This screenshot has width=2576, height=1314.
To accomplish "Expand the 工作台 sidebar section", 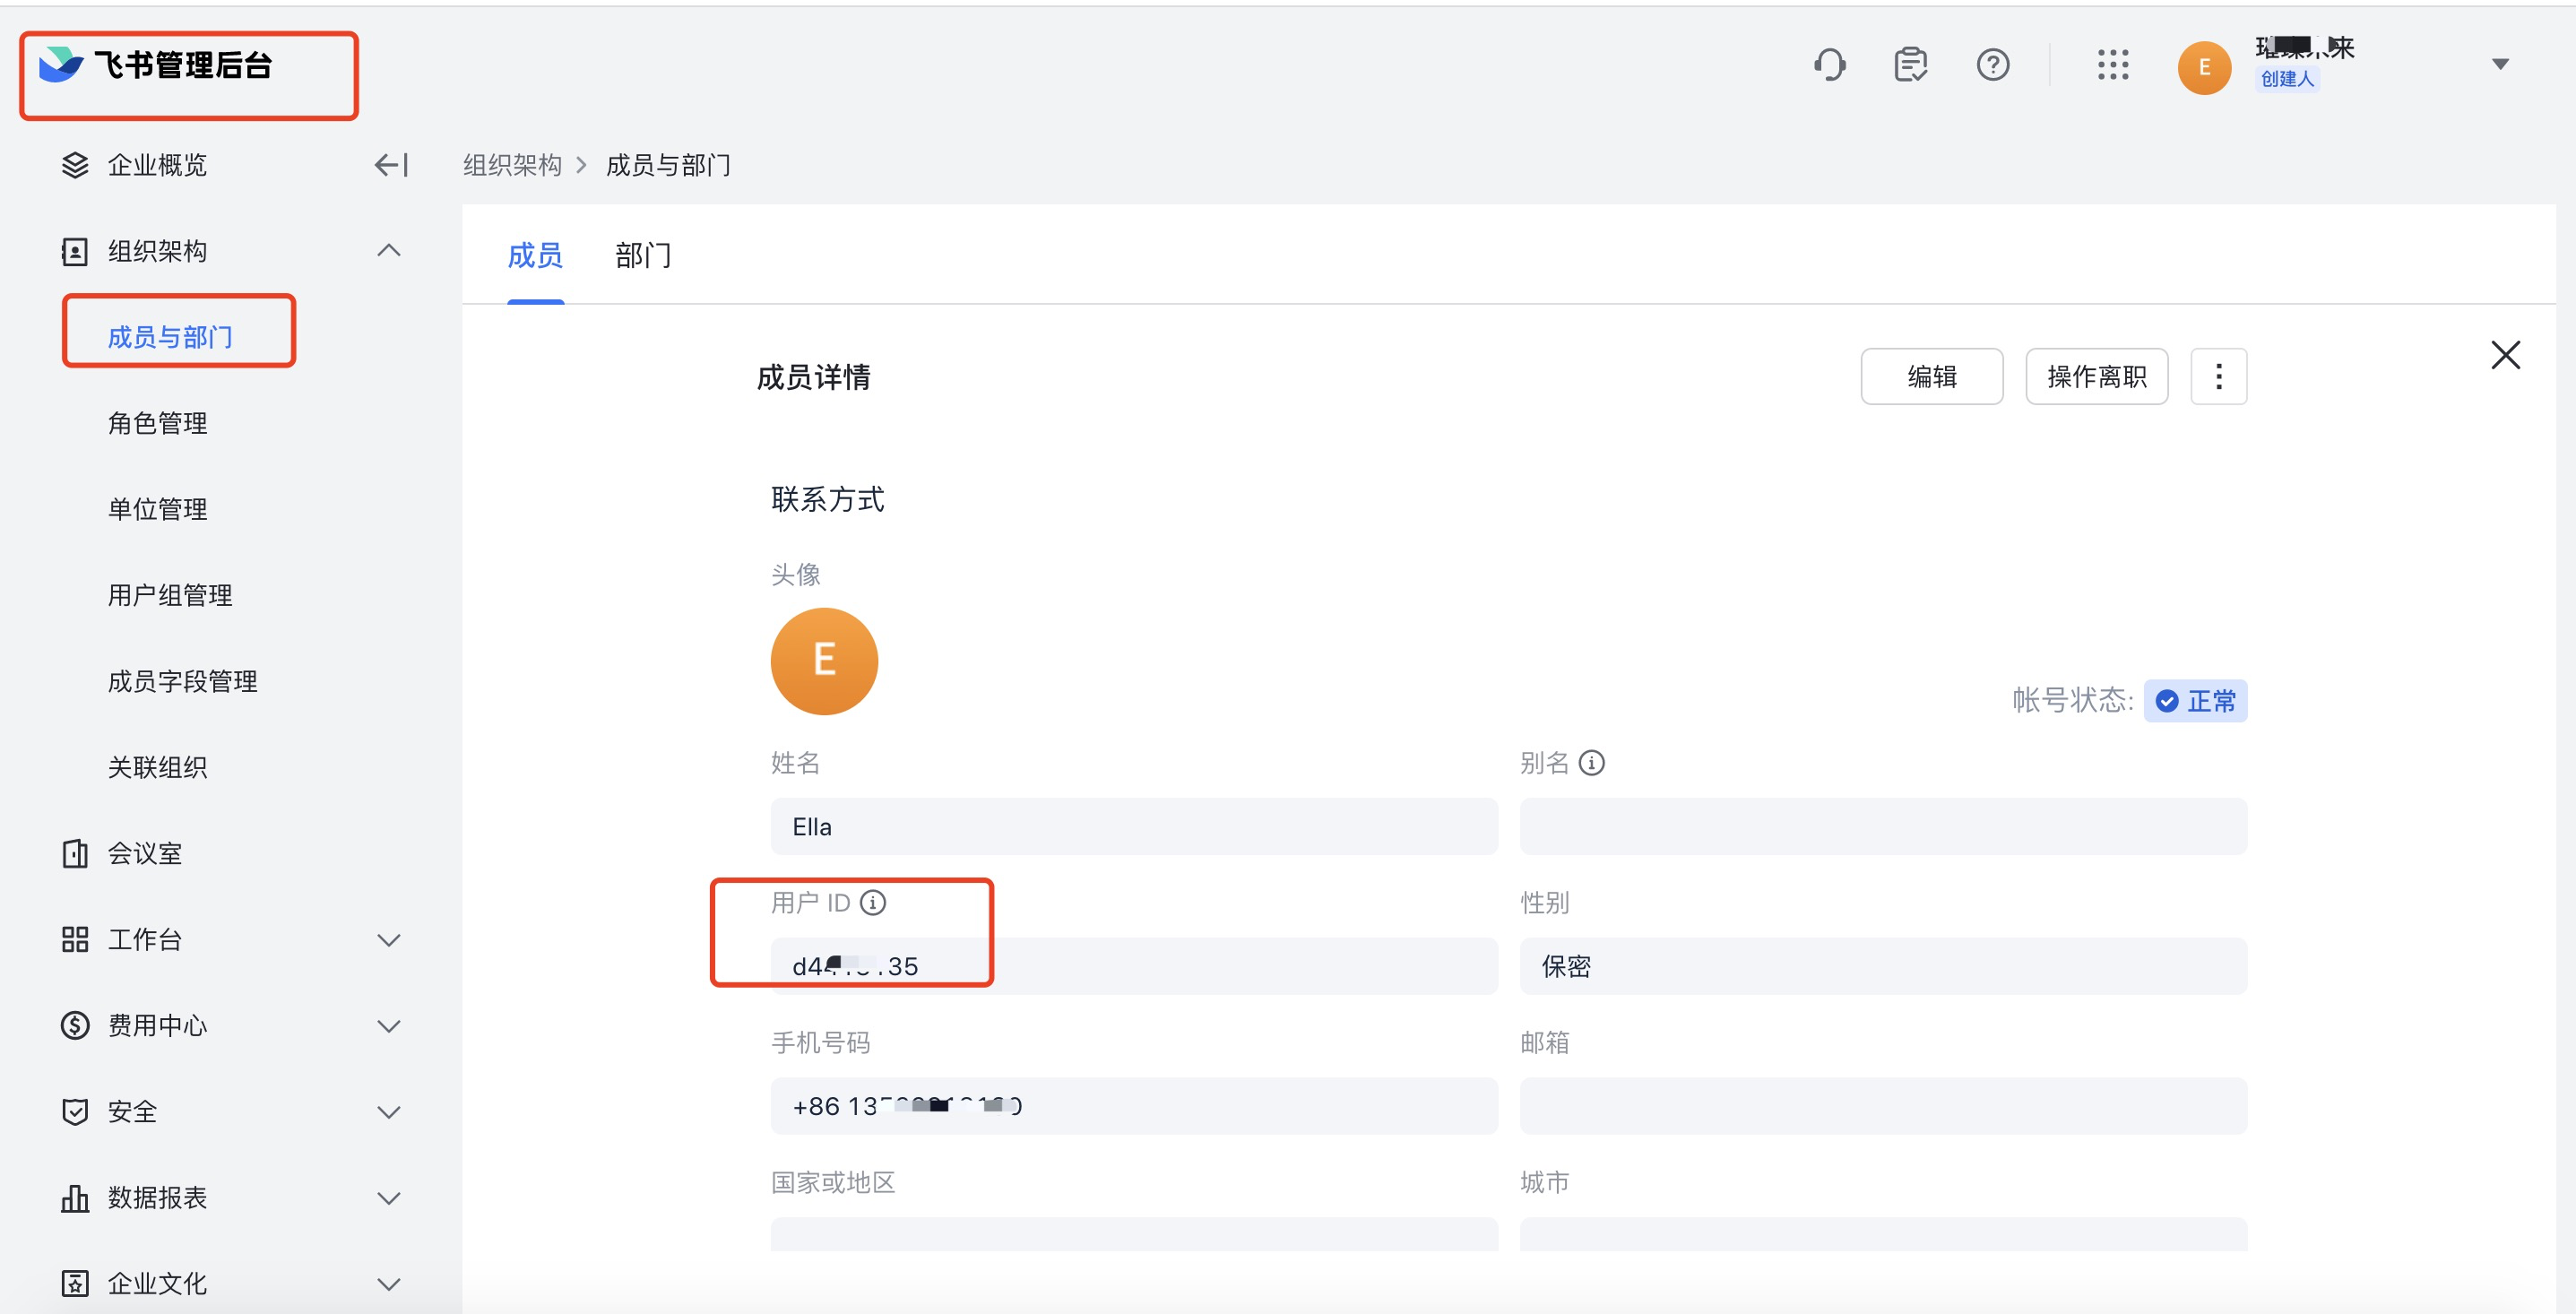I will coord(389,940).
